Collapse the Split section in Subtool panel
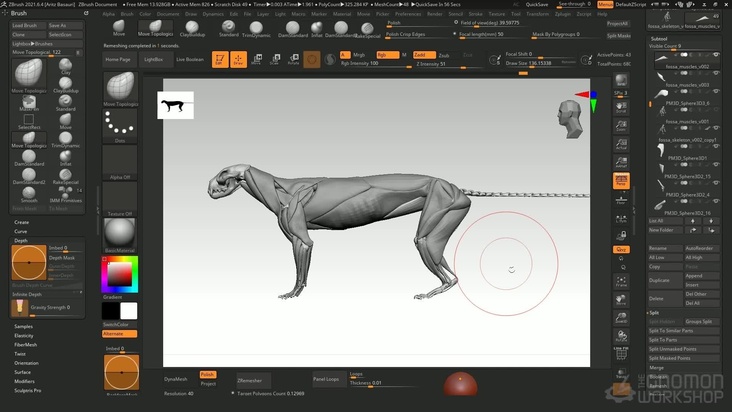 click(x=653, y=312)
